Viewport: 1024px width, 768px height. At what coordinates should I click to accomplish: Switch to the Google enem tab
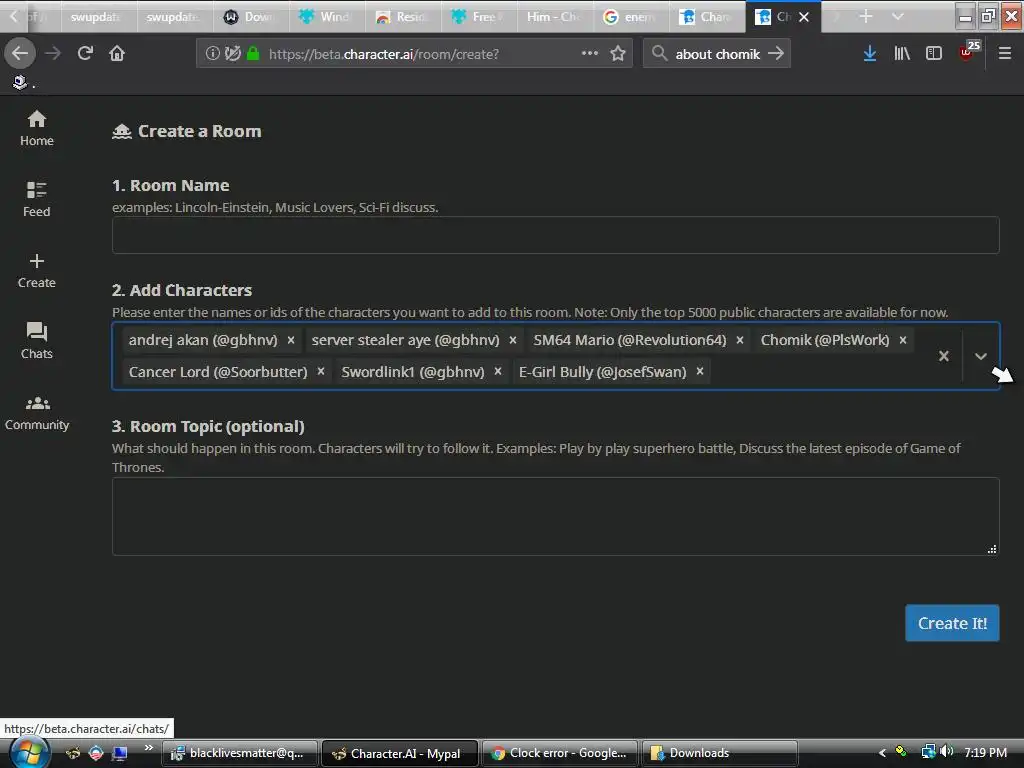[630, 17]
